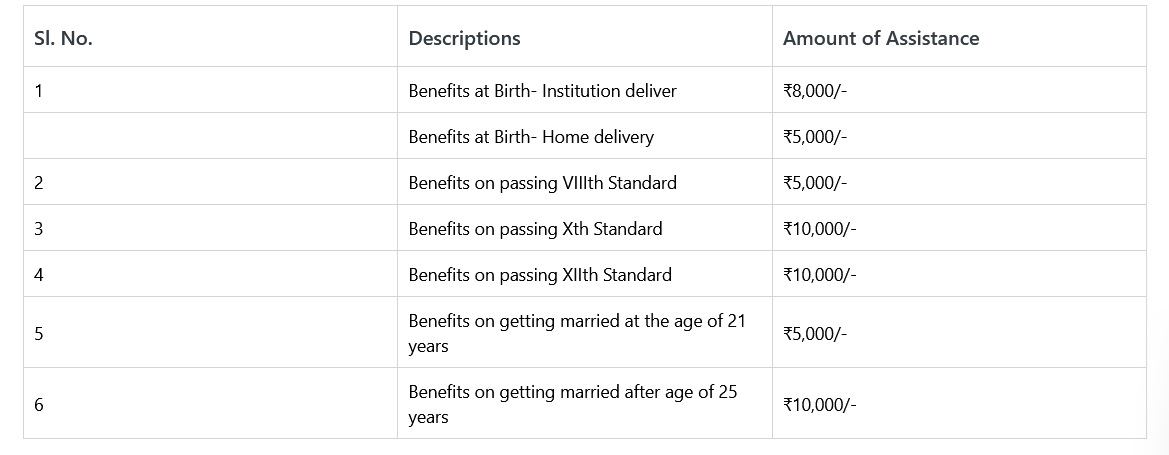Screen dimensions: 1169x455
Task: Select "Benefits at Birth- Institution deliver" cell
Action: pyautogui.click(x=542, y=91)
